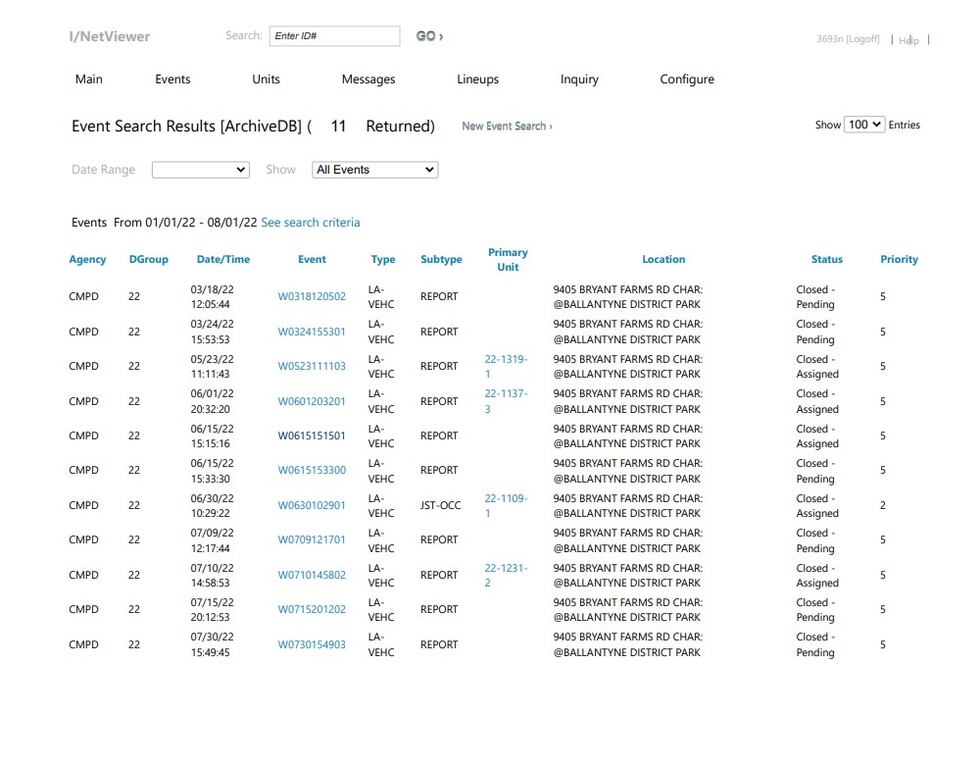
Task: Open the All Events filter dropdown
Action: 375,170
